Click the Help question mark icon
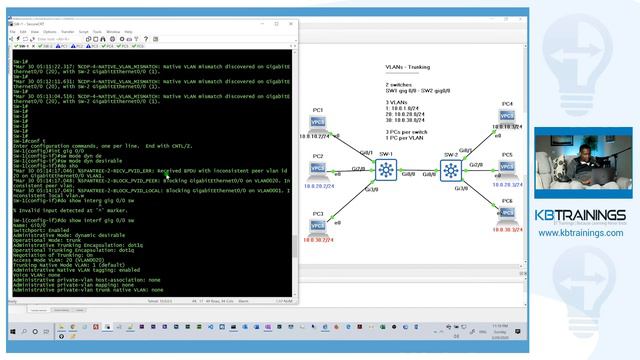The height and width of the screenshot is (360, 640). coord(146,39)
